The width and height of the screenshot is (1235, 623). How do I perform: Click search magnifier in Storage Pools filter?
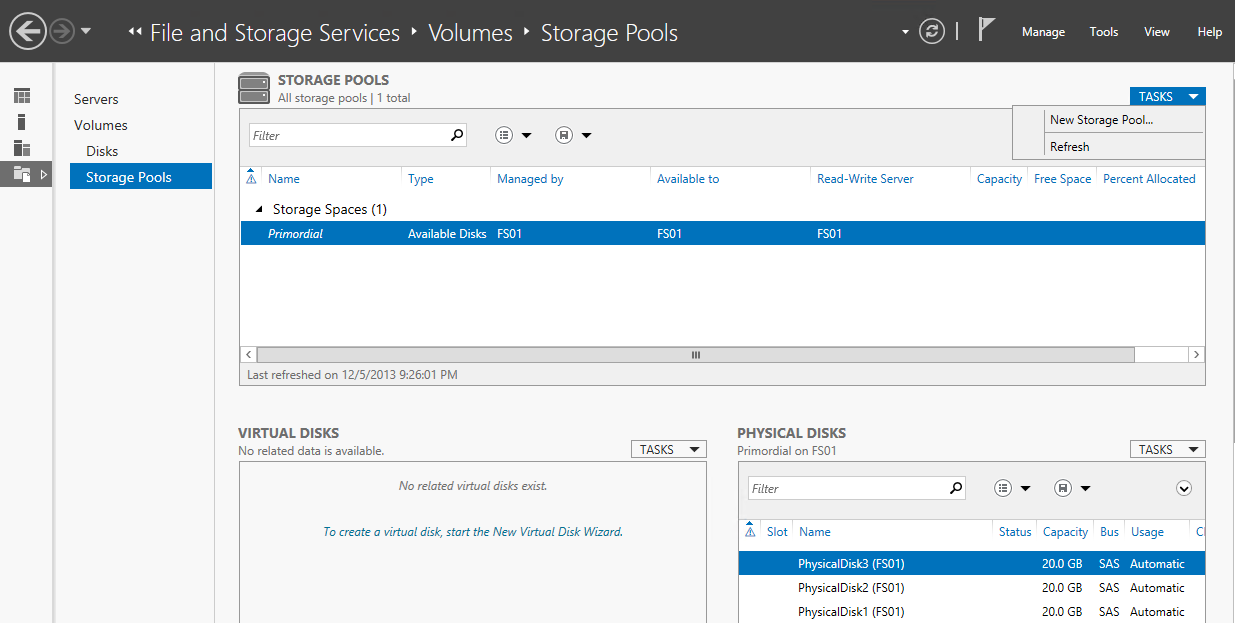(457, 135)
